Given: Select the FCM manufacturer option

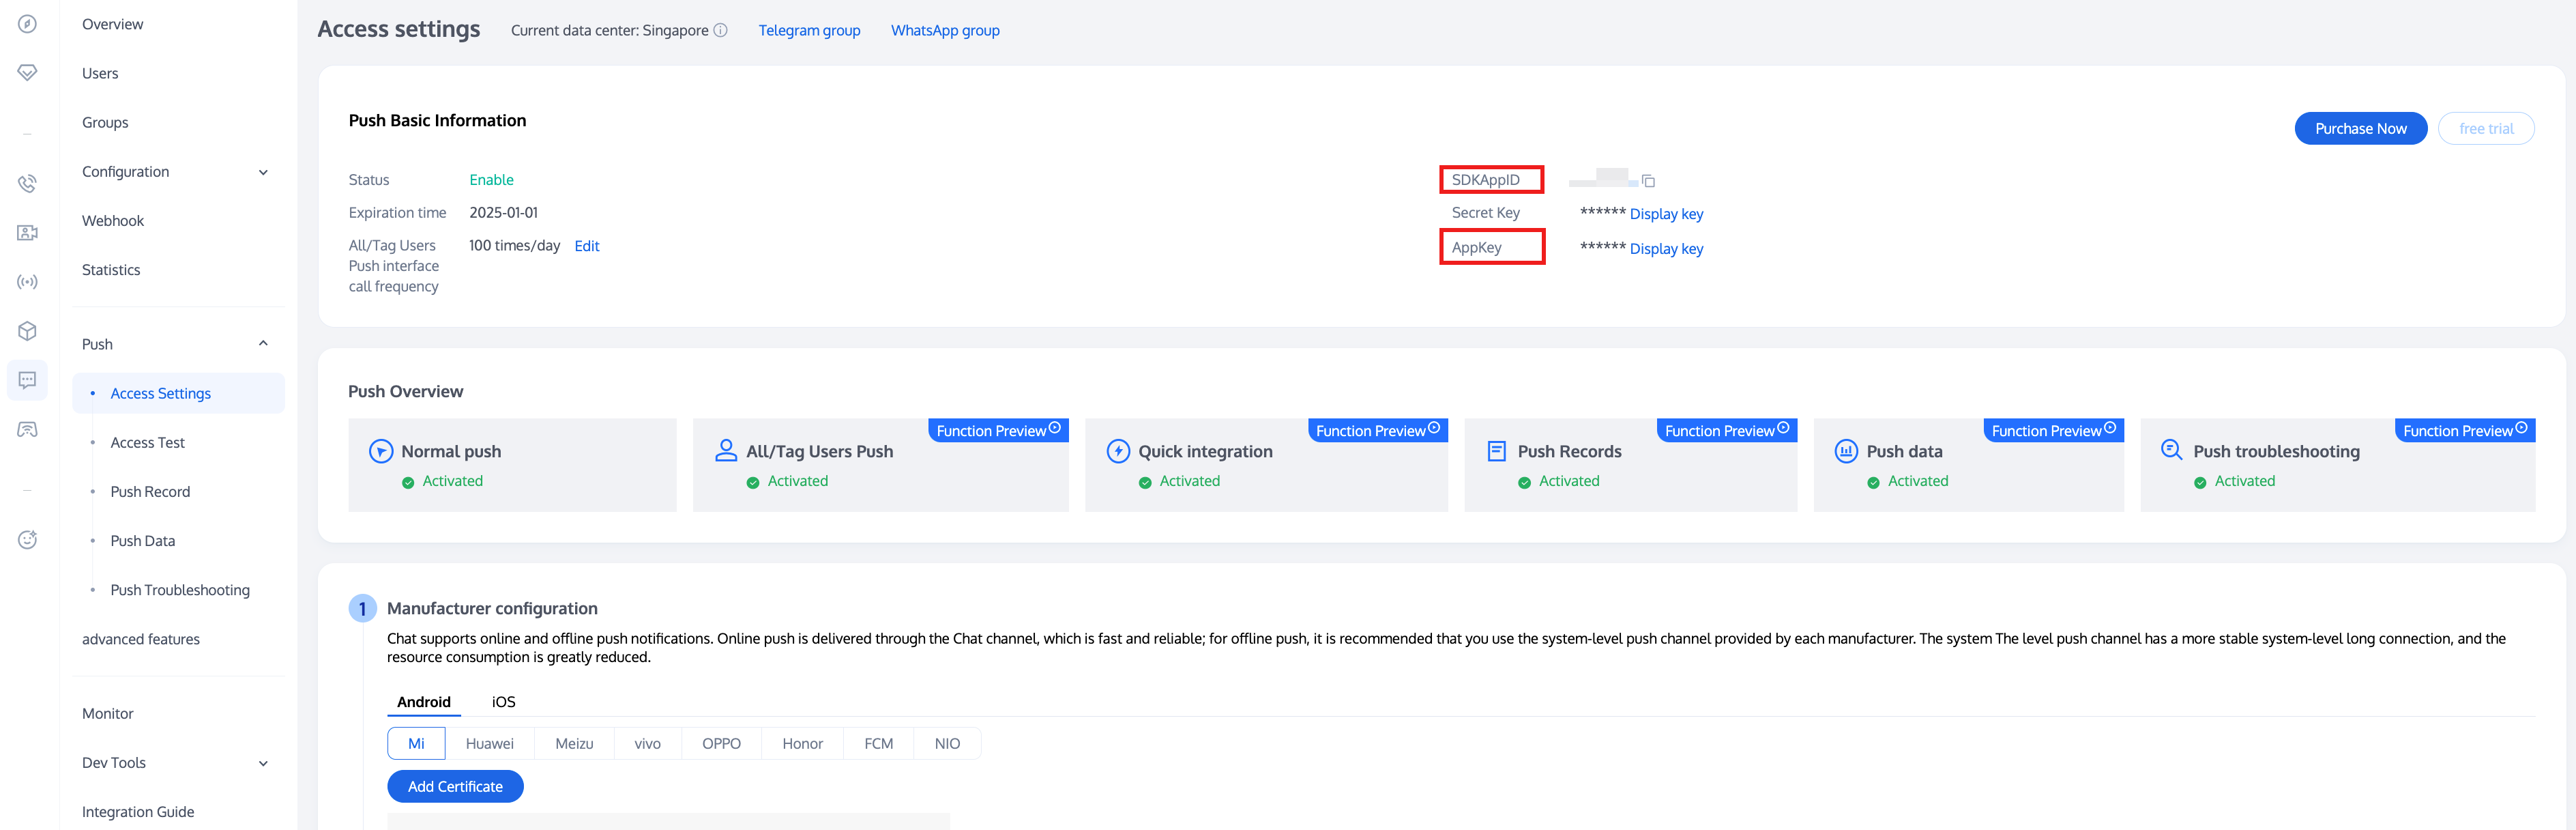Looking at the screenshot, I should (878, 744).
